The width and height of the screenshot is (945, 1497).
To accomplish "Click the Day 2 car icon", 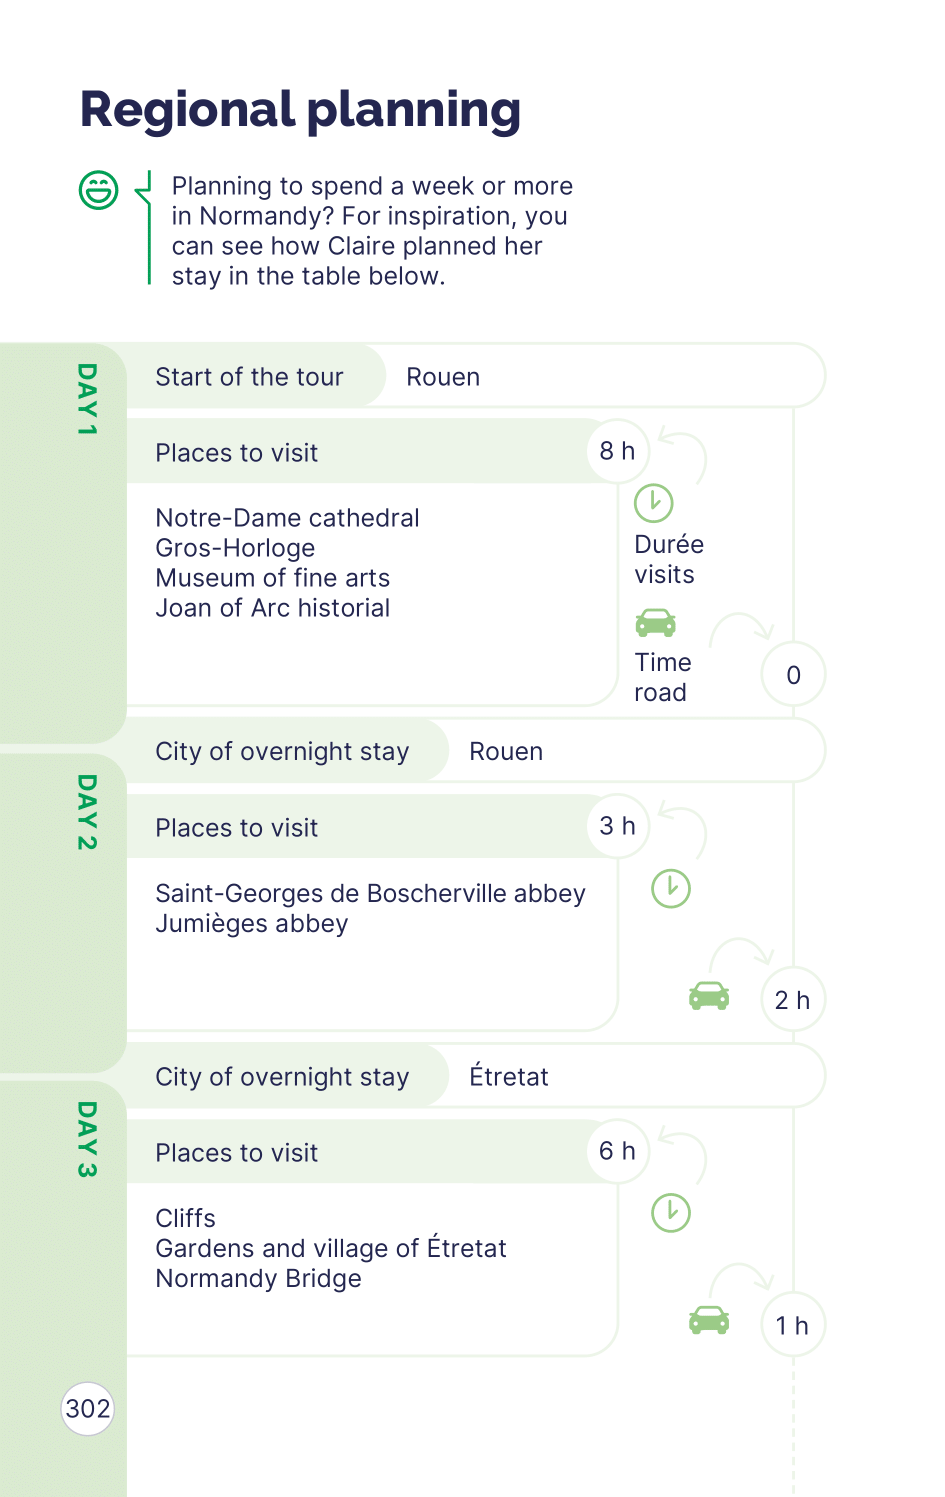I will pyautogui.click(x=709, y=996).
